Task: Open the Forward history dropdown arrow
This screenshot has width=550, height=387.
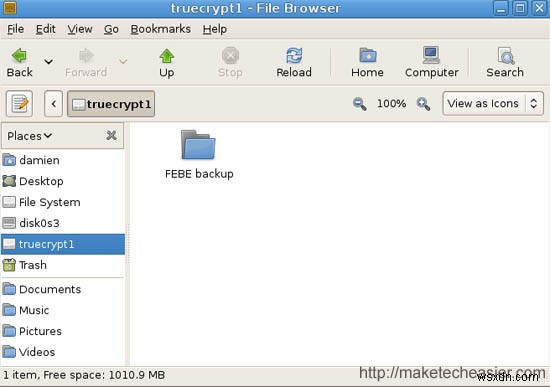Action: click(x=123, y=62)
